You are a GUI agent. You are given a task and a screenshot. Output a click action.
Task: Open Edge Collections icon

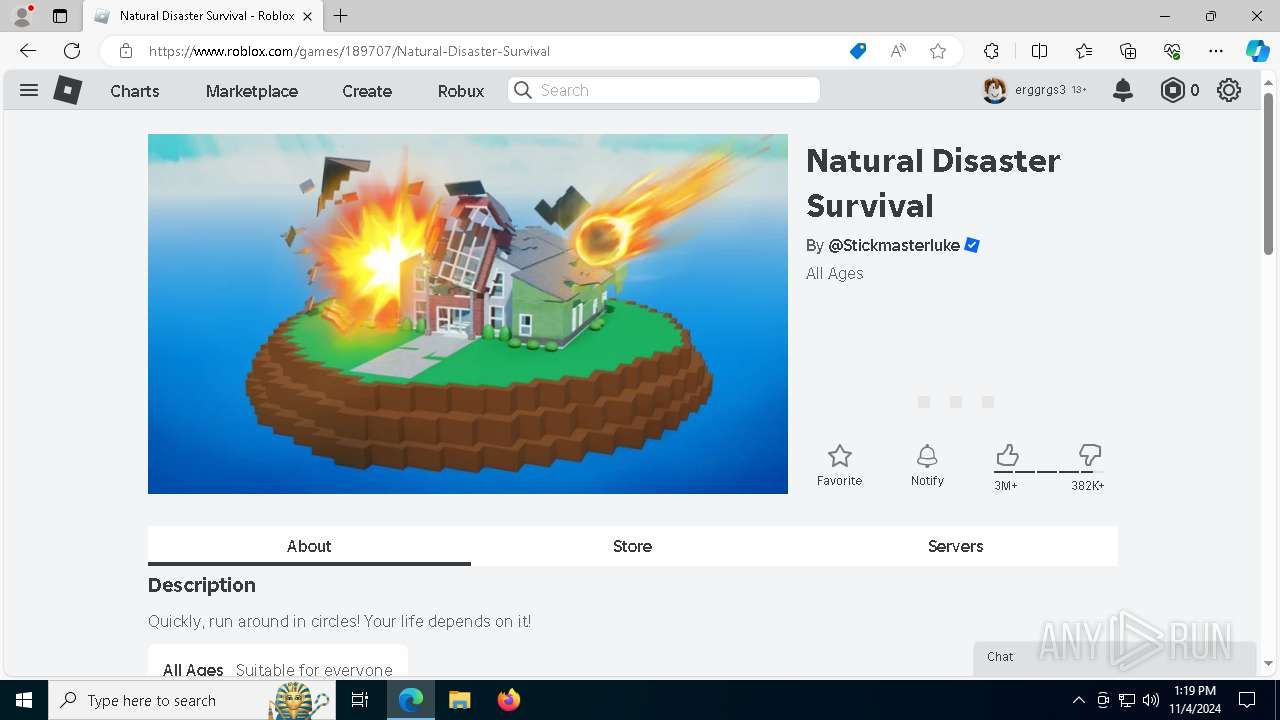(1128, 51)
